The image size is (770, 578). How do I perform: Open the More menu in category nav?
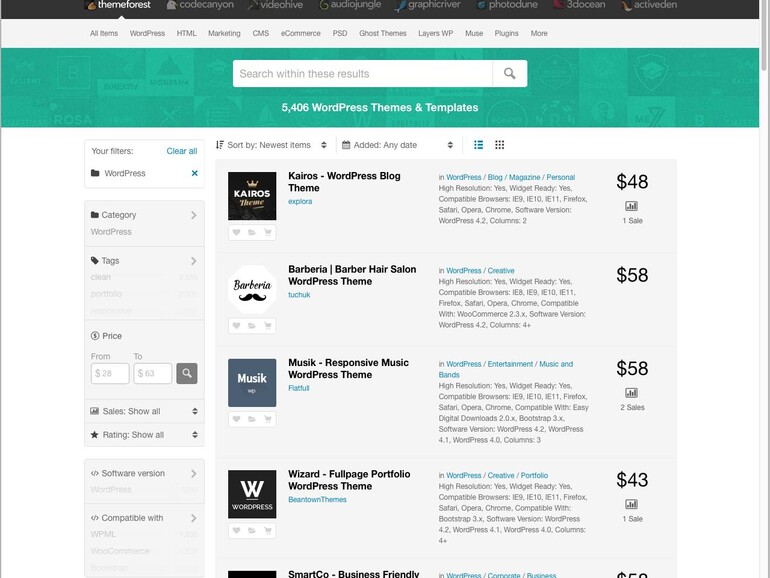pyautogui.click(x=539, y=33)
